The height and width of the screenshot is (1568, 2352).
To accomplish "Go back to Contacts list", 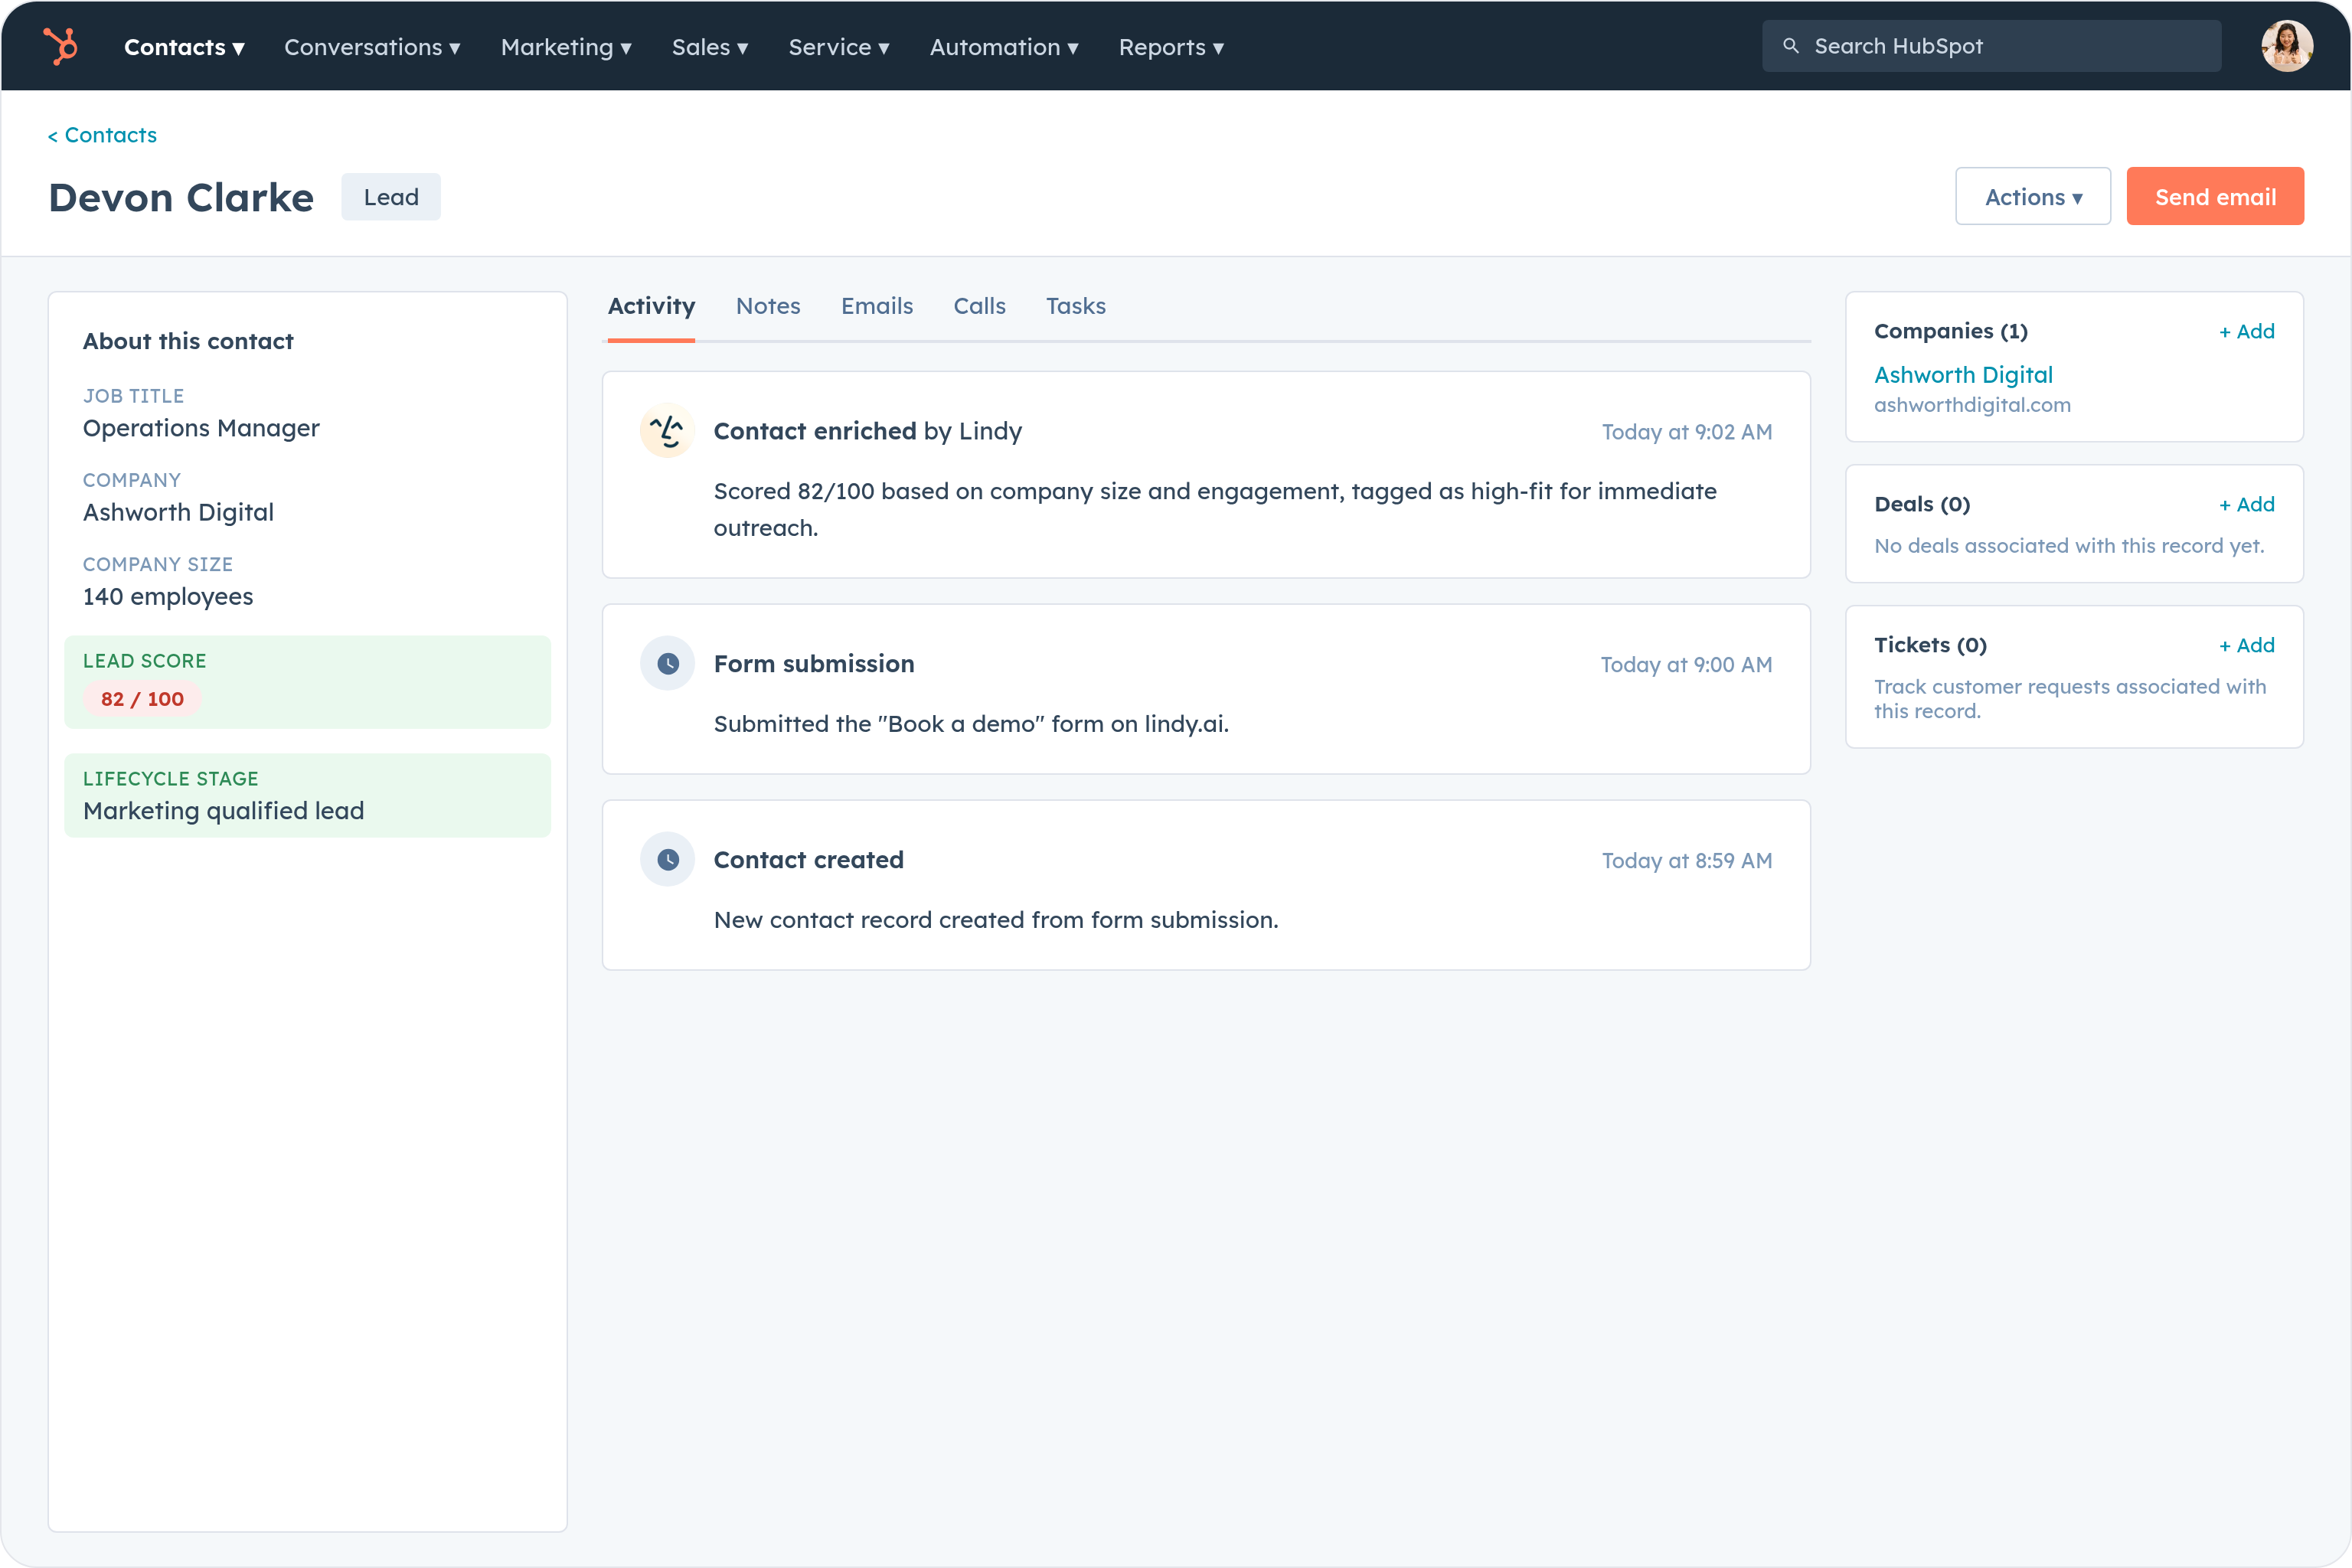I will 102,135.
